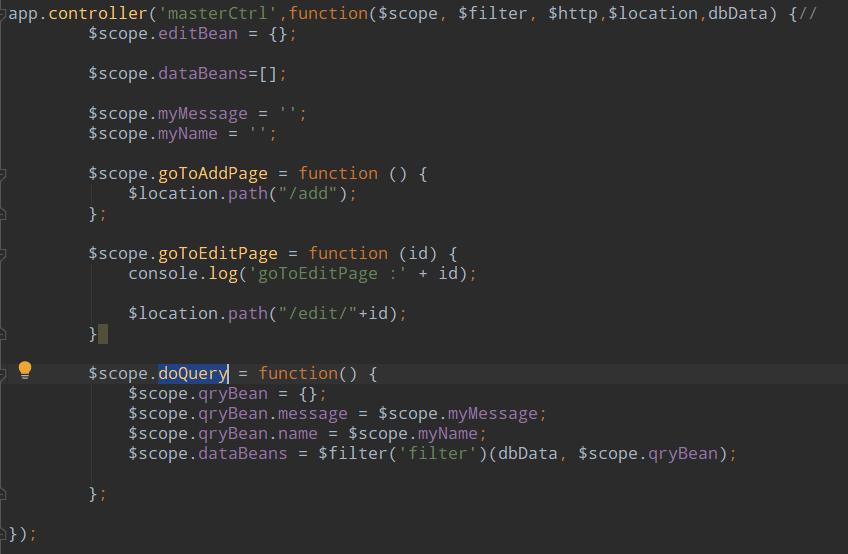848x554 pixels.
Task: Click the editBean property
Action: point(198,34)
